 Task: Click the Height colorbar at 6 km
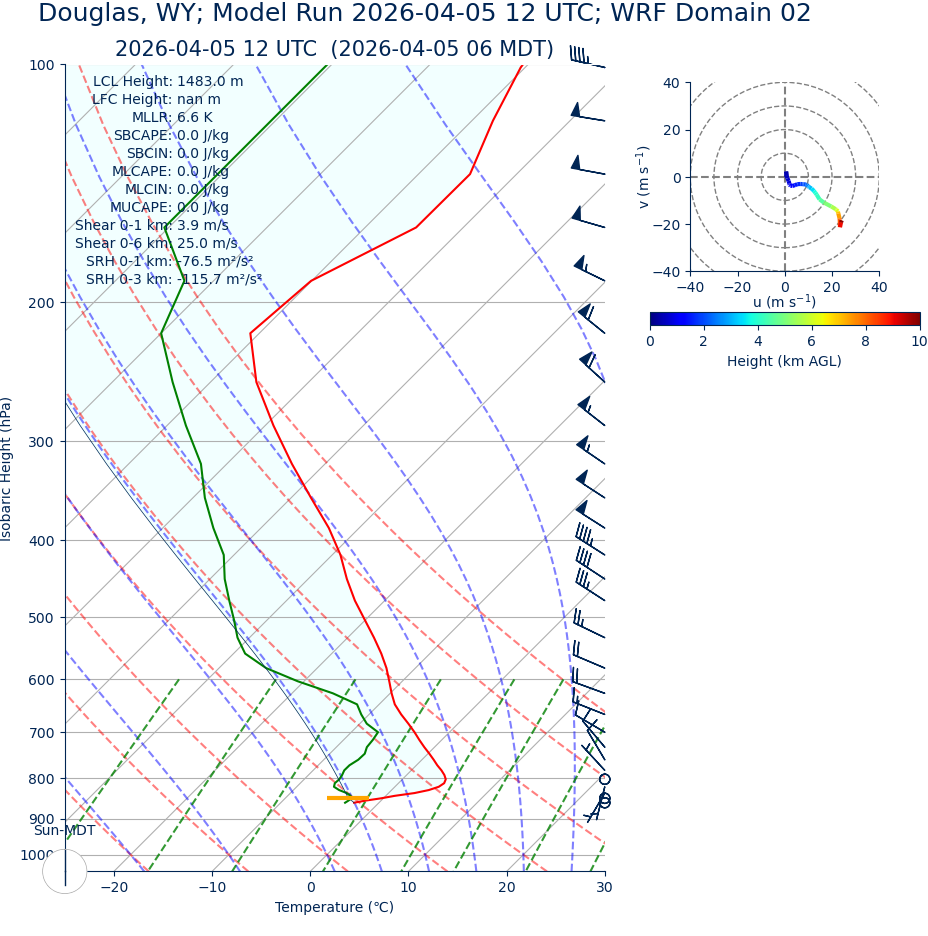812,319
